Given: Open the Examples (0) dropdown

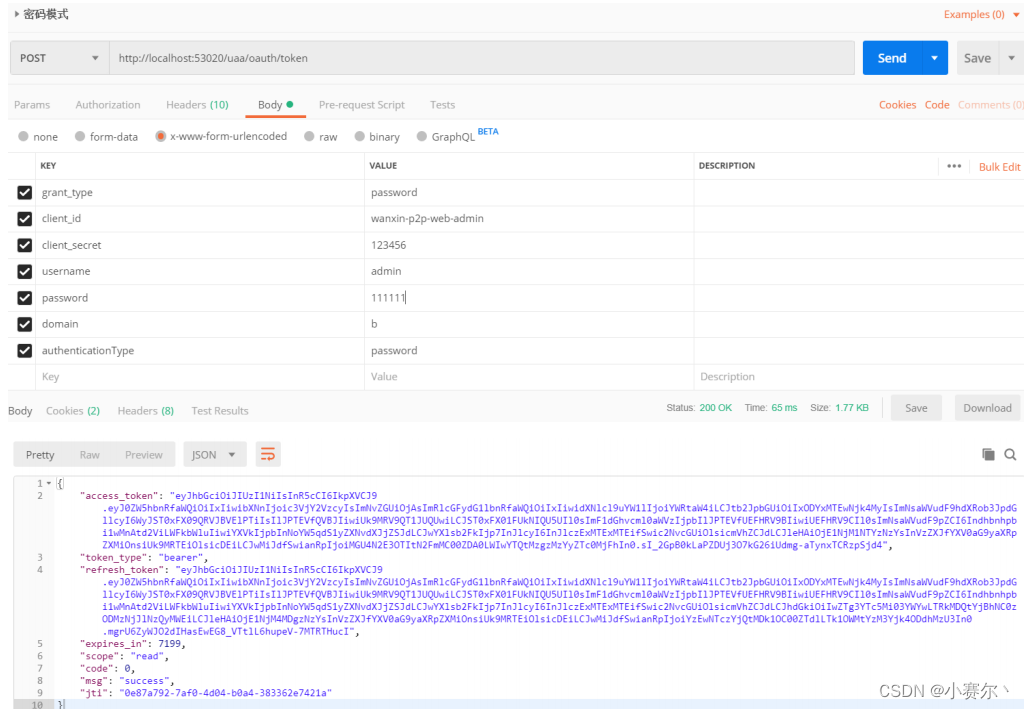Looking at the screenshot, I should click(x=980, y=14).
